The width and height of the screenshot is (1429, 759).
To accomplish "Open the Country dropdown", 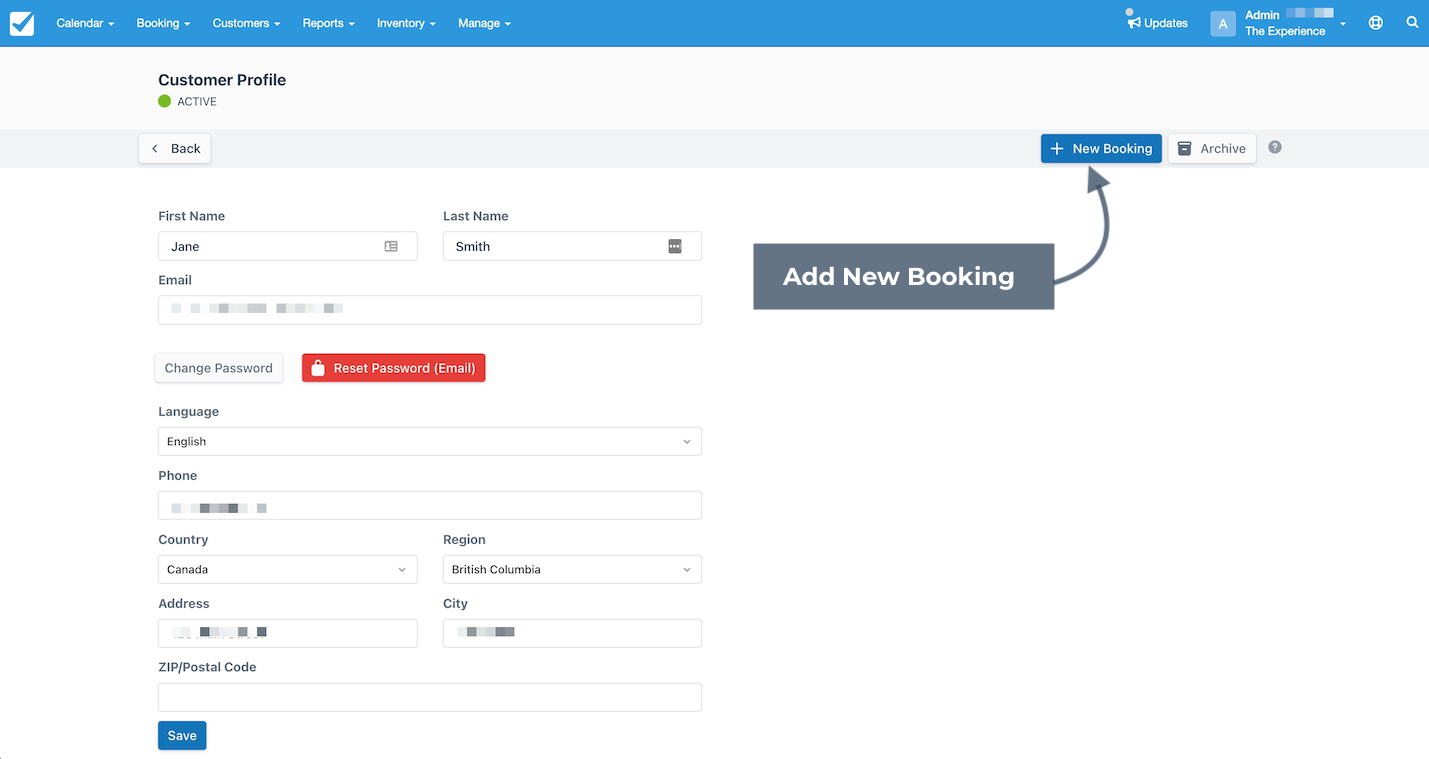I will [x=288, y=569].
